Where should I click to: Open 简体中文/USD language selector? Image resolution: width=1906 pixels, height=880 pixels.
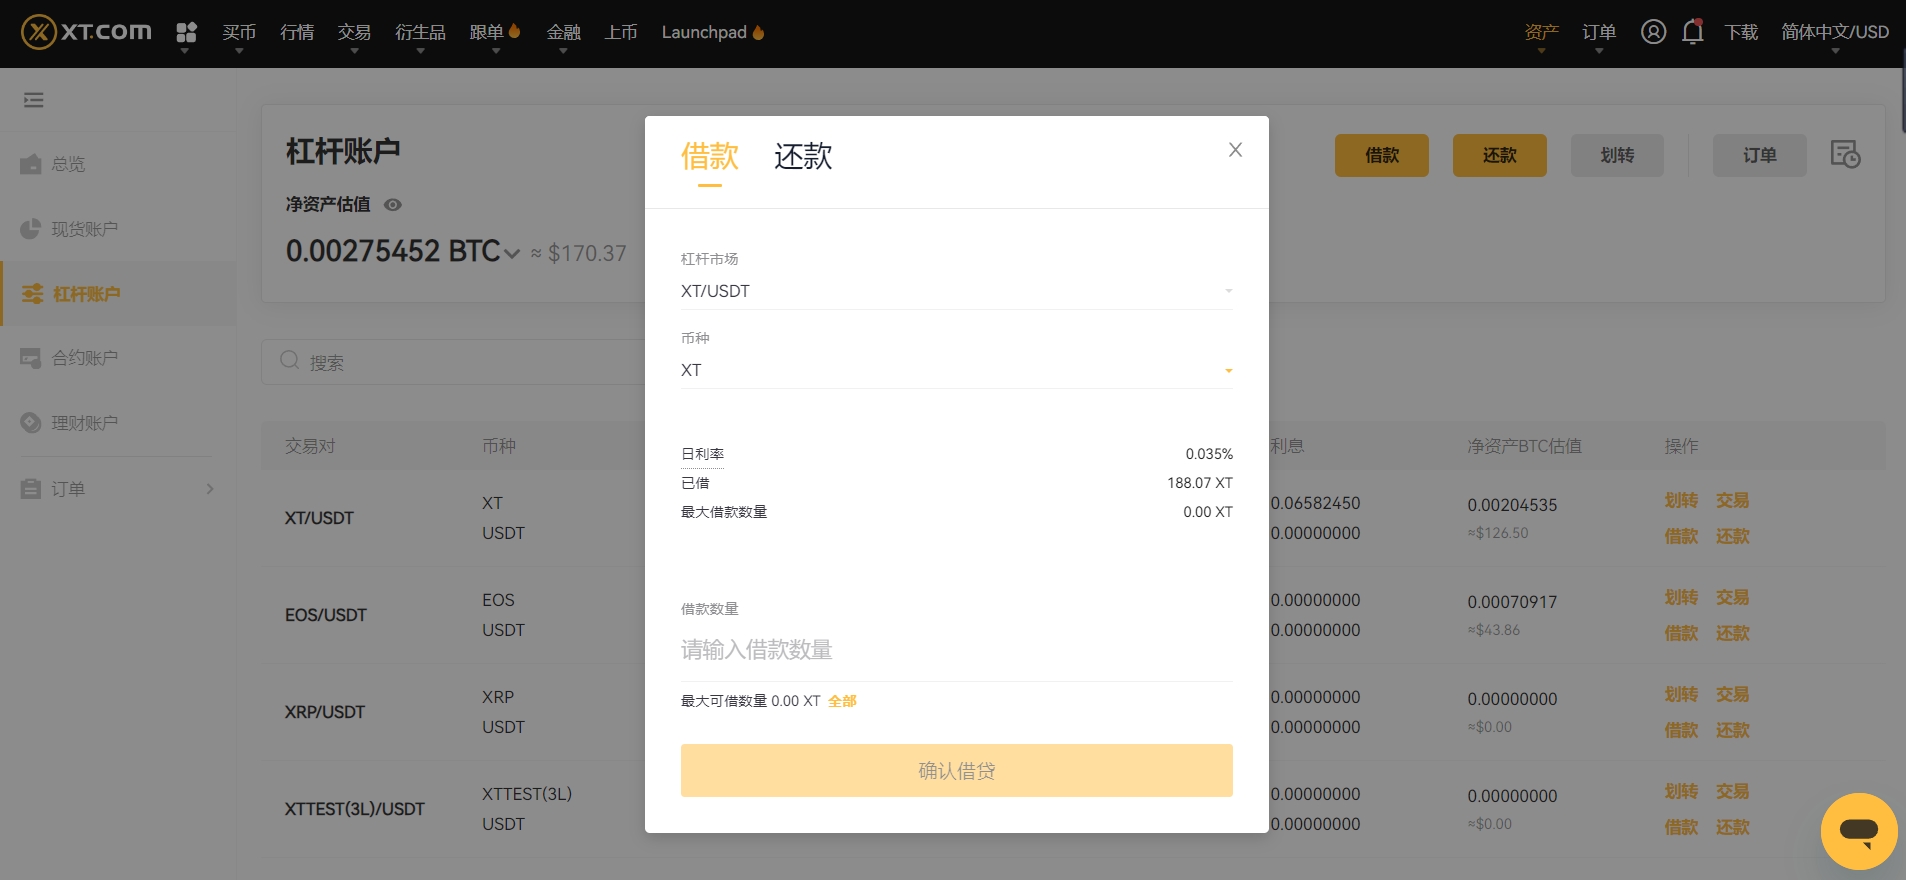(x=1835, y=33)
